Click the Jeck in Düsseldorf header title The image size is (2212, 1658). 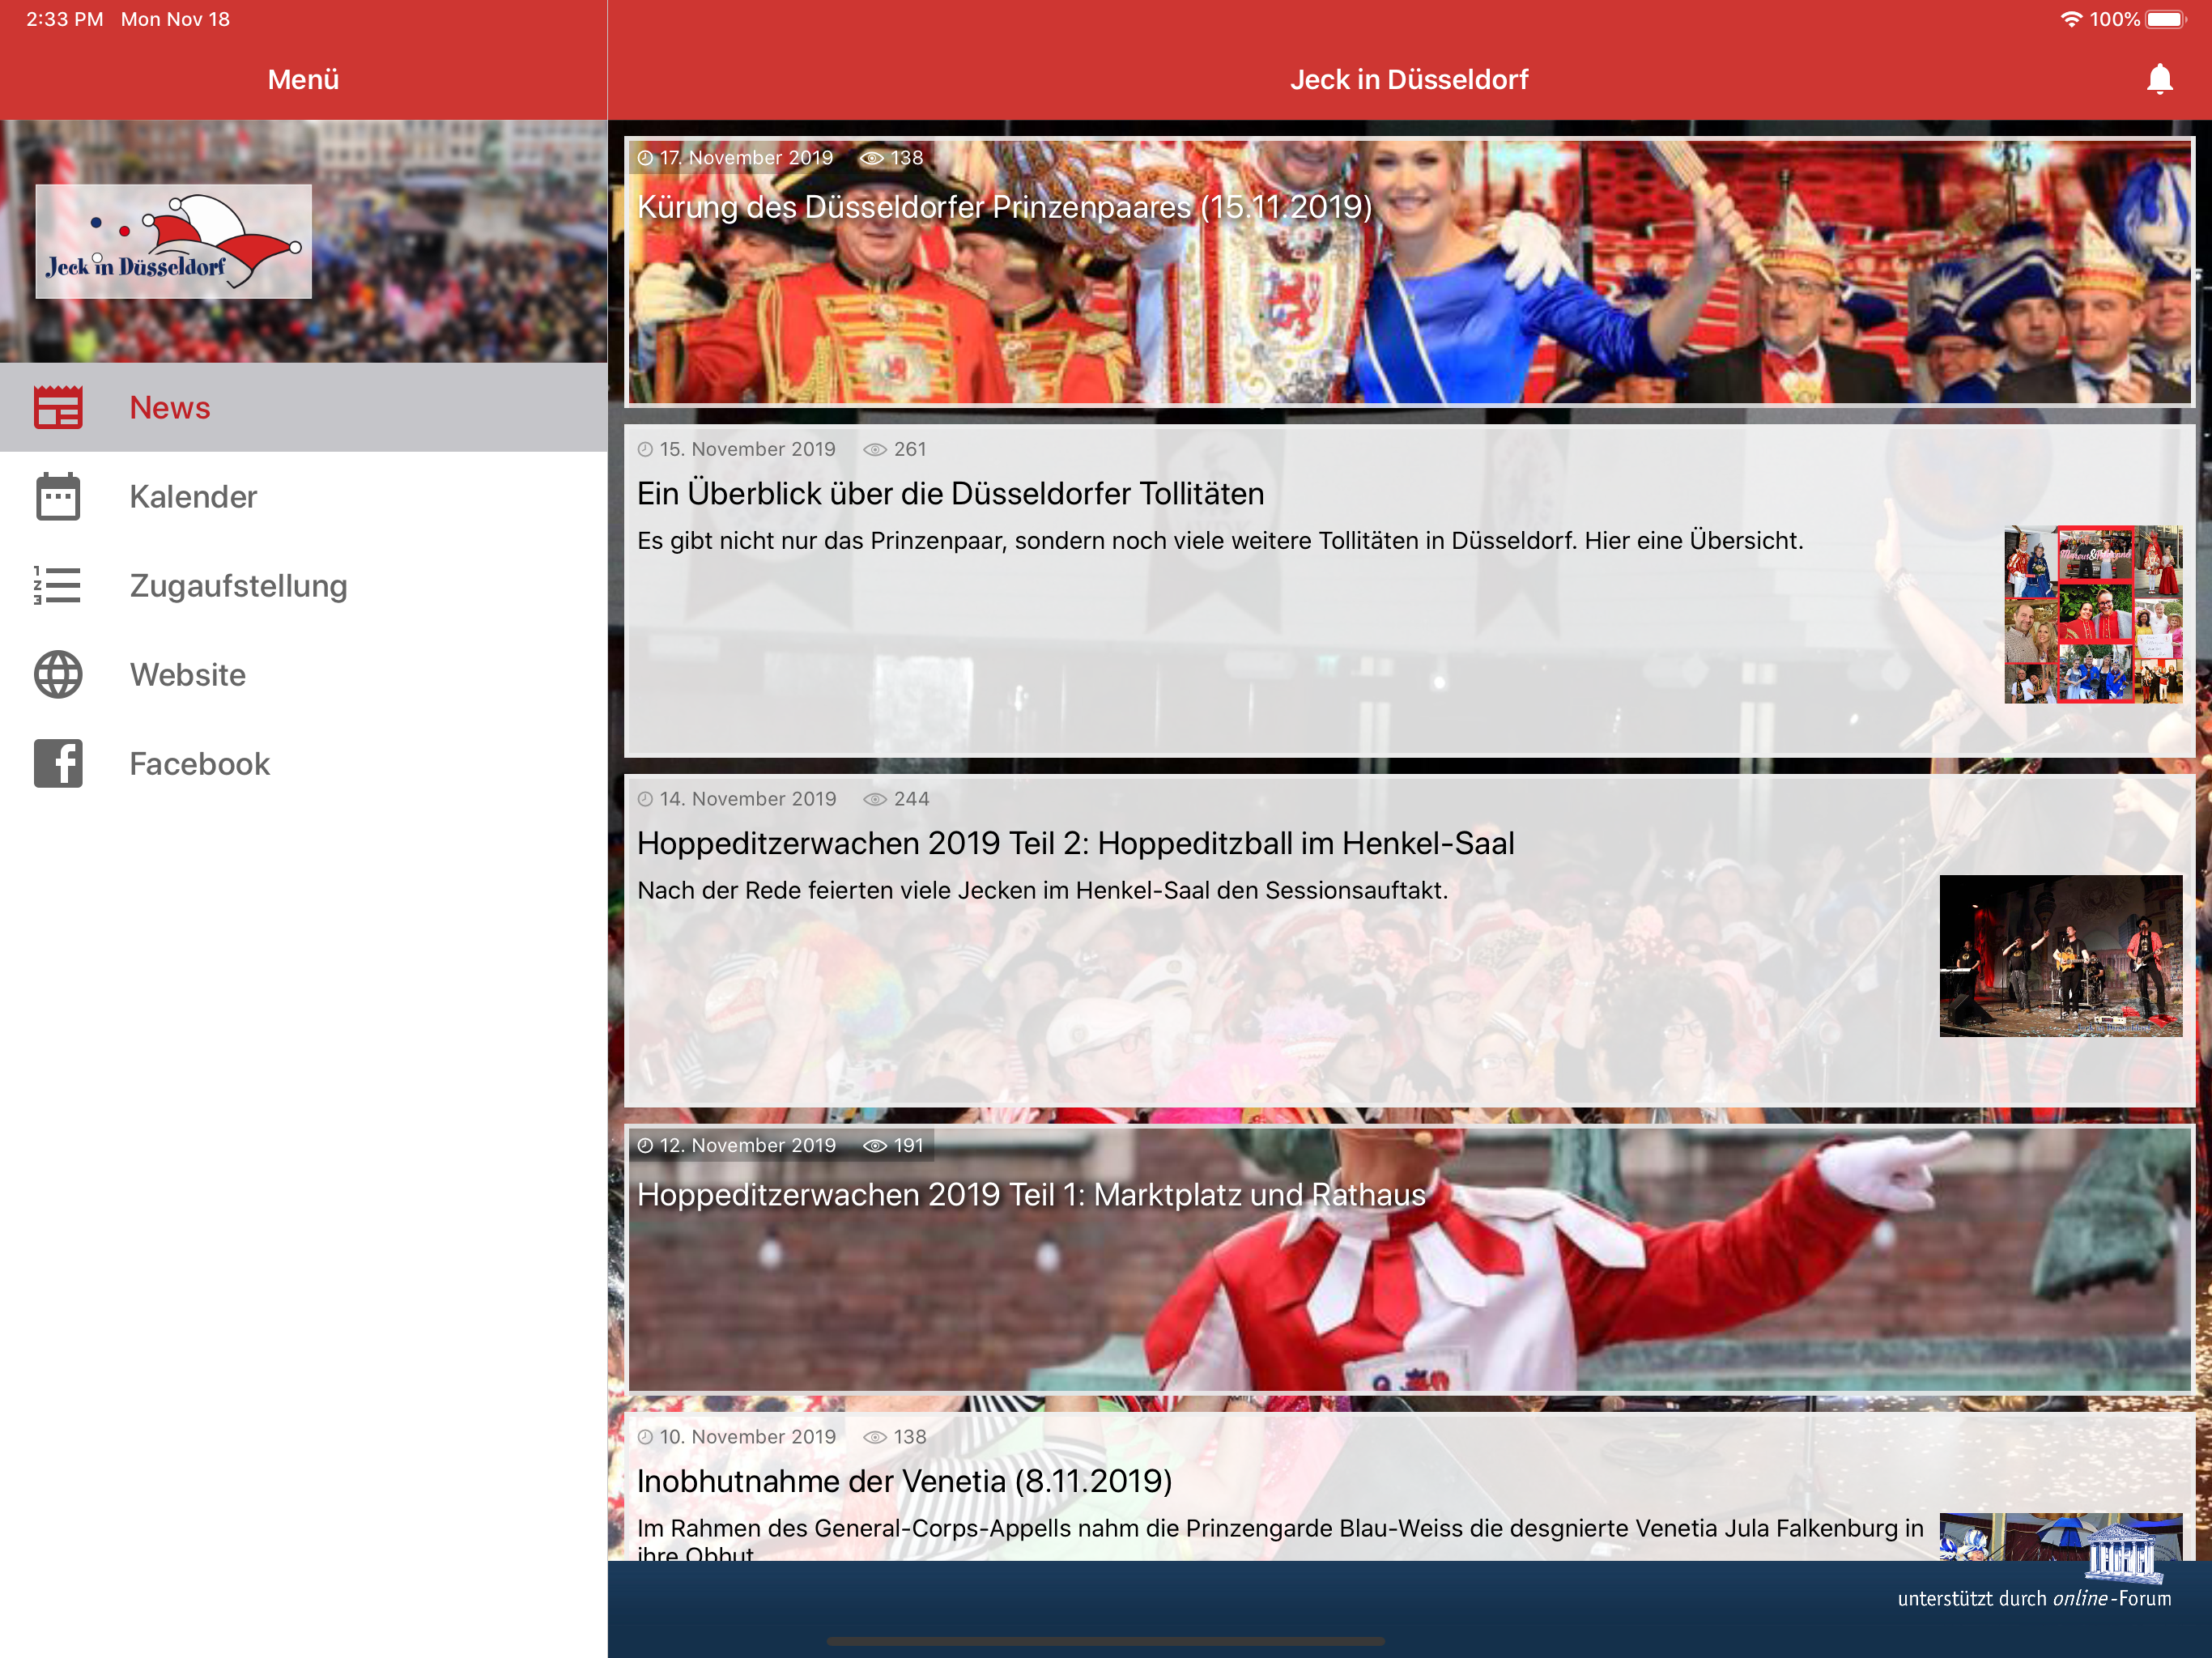click(x=1409, y=79)
